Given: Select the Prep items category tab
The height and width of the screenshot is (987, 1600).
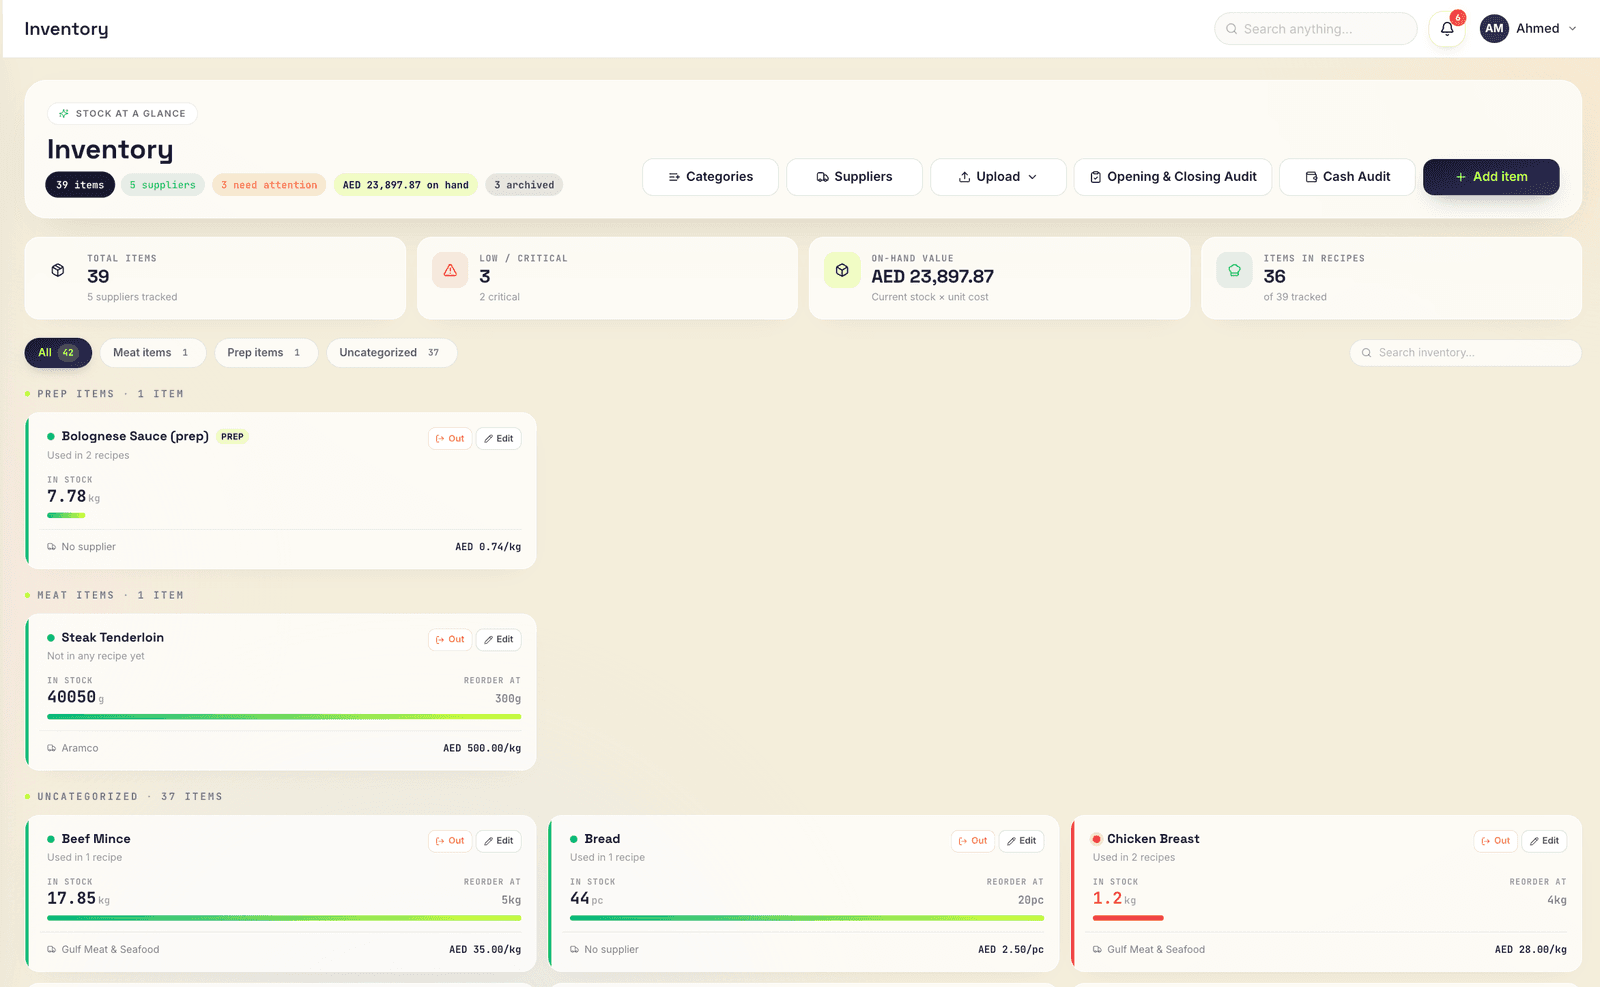Looking at the screenshot, I should click(266, 353).
